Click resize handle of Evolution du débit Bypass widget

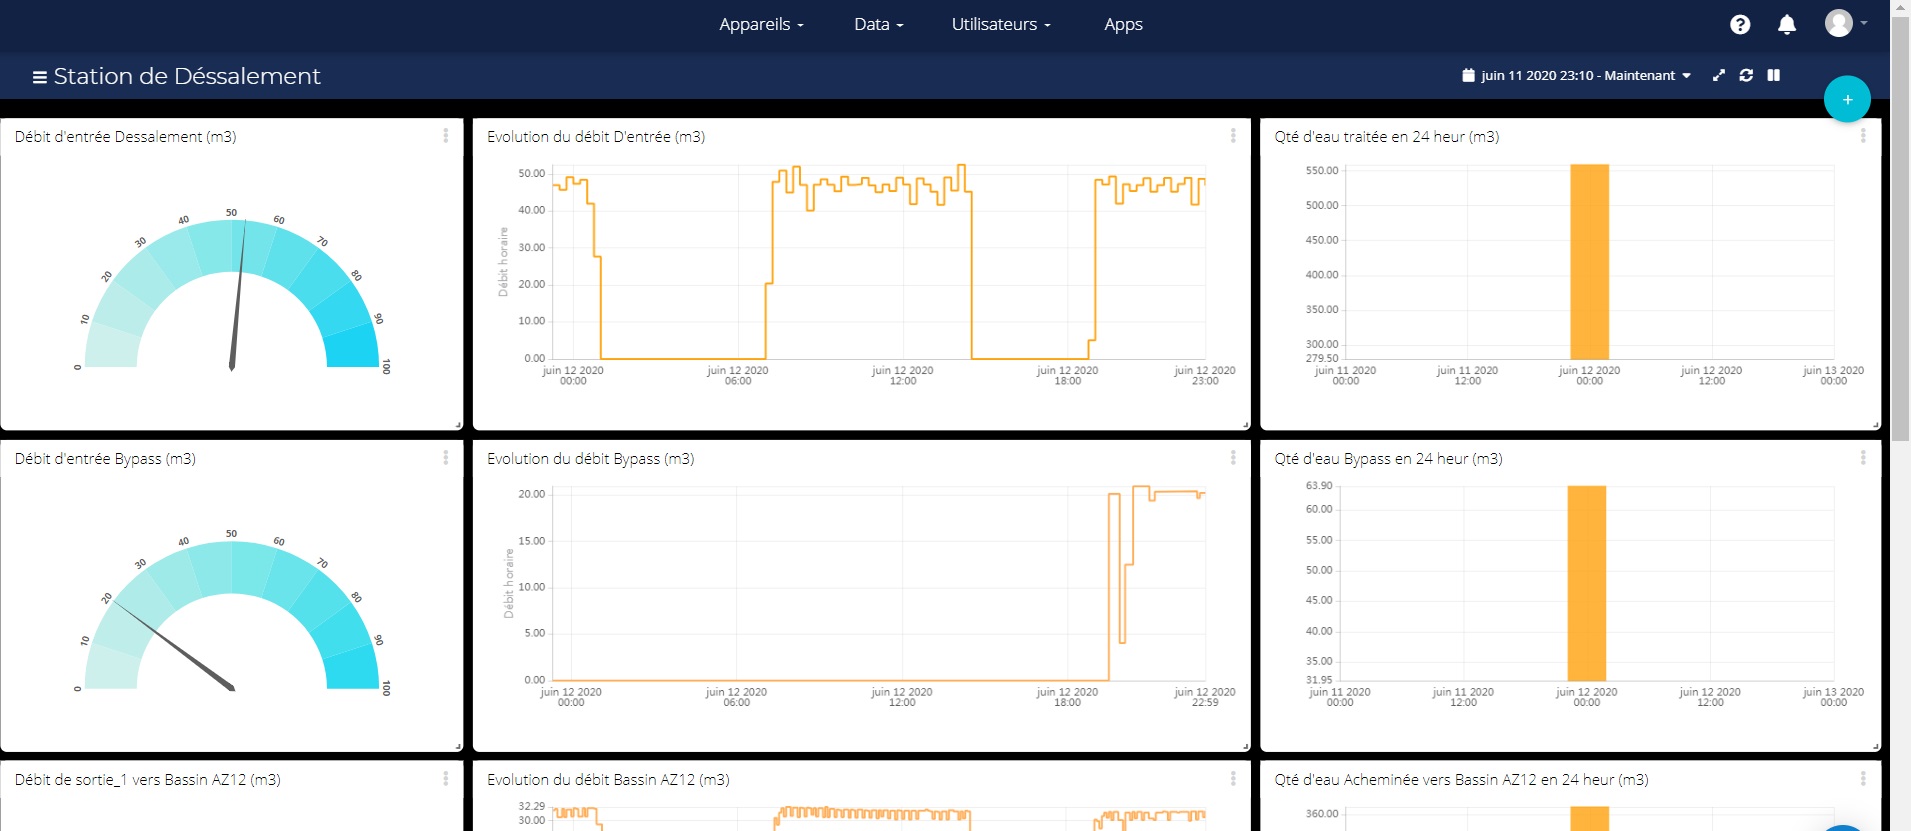point(1246,746)
